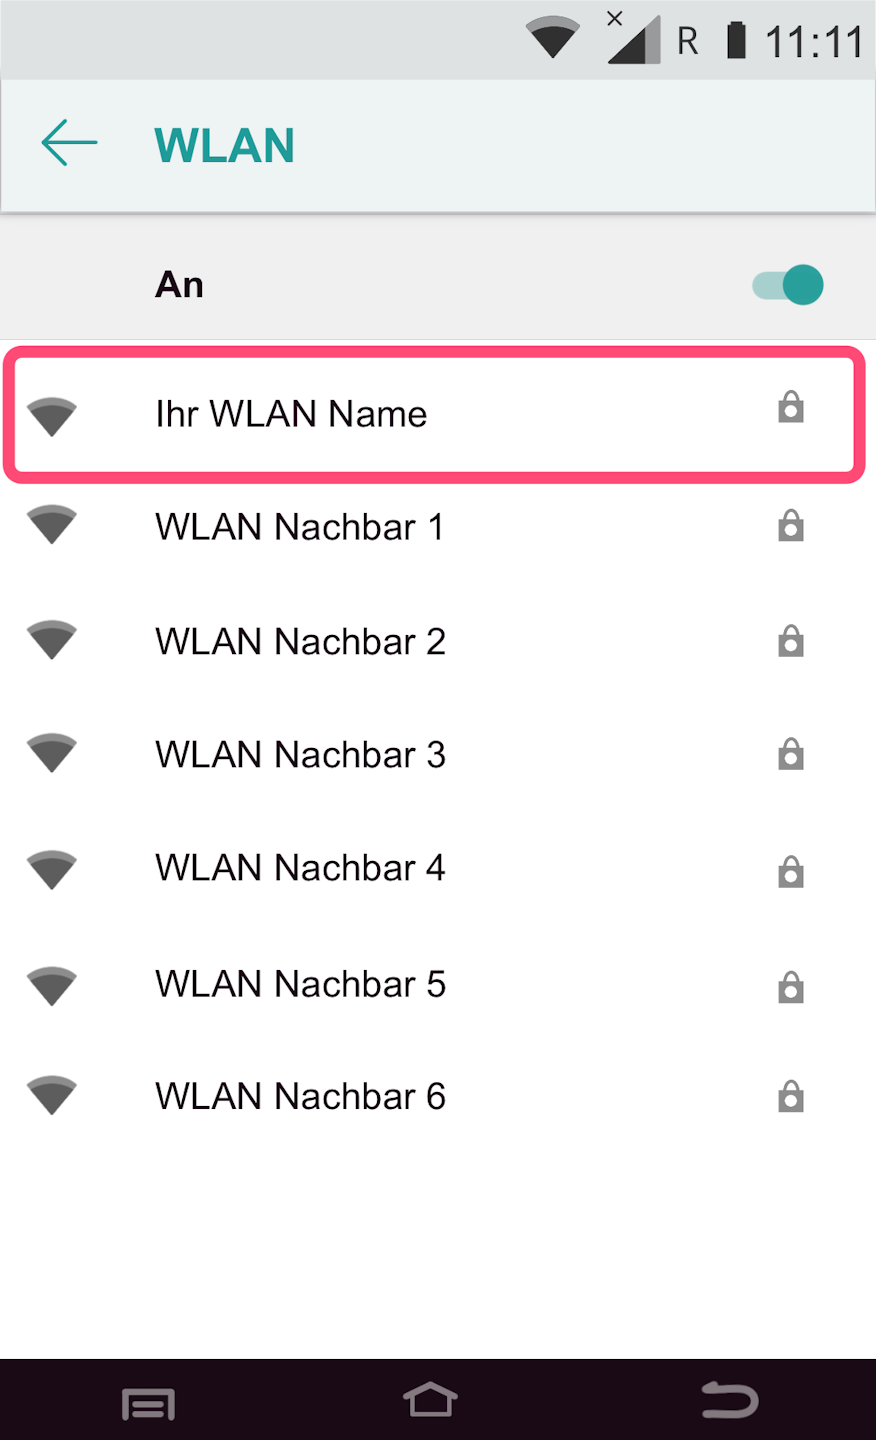This screenshot has height=1440, width=876.
Task: Connect to WLAN Nachbar 1
Action: [438, 527]
